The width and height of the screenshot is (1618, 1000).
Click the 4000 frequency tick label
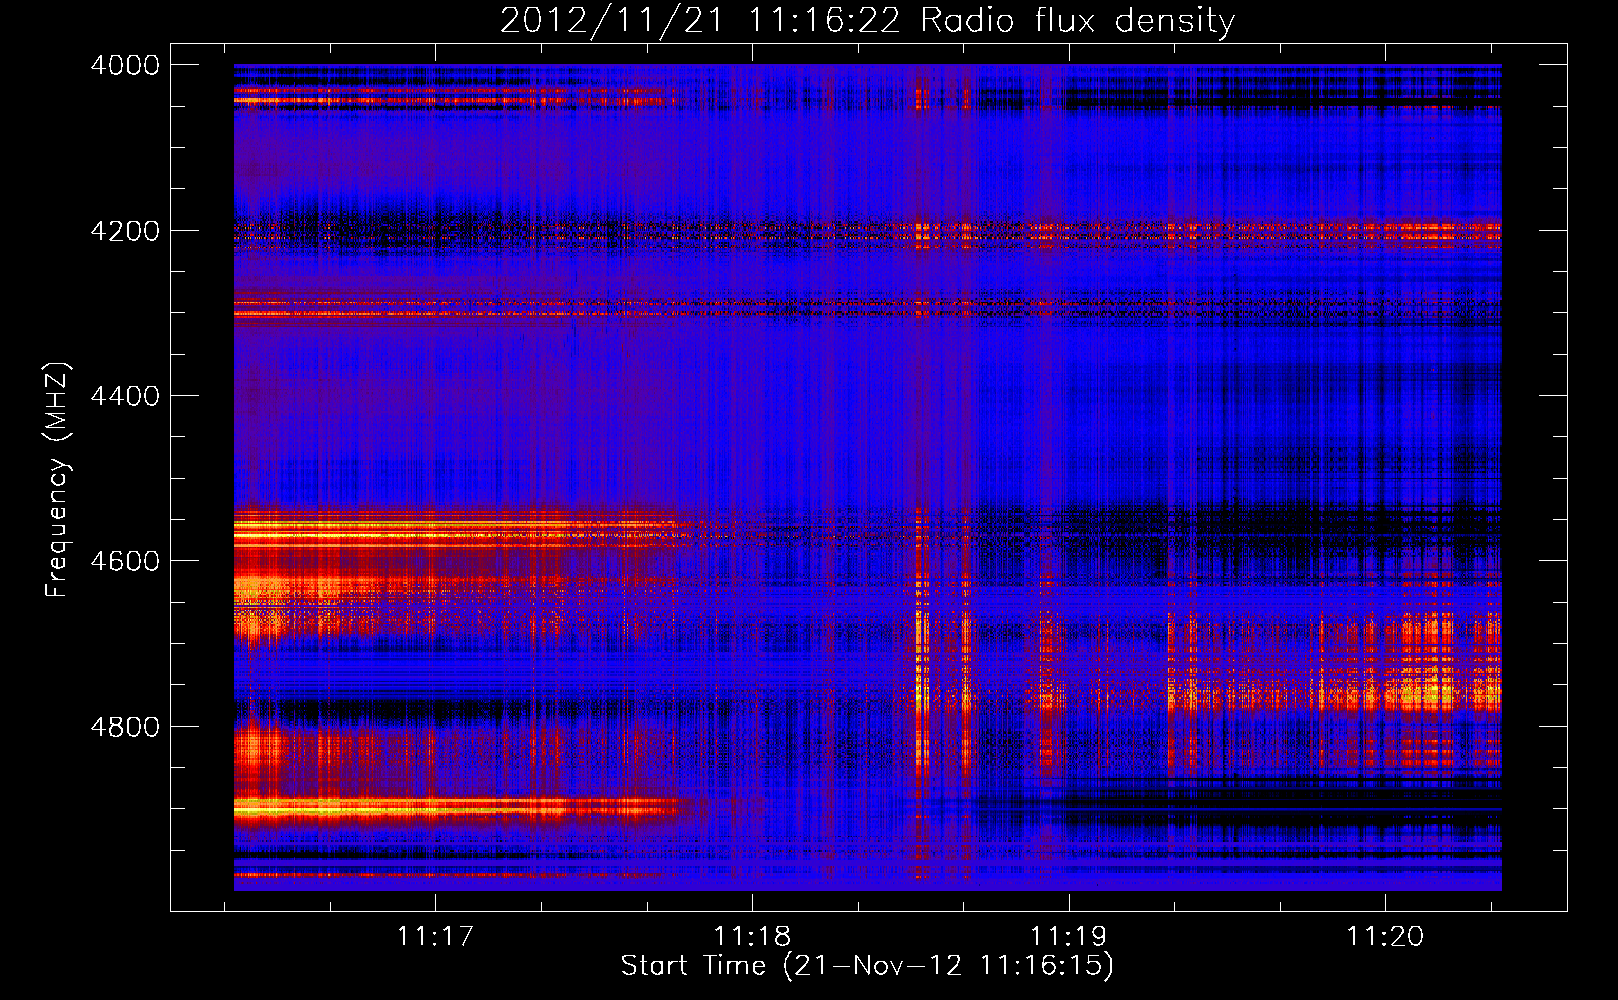[125, 65]
